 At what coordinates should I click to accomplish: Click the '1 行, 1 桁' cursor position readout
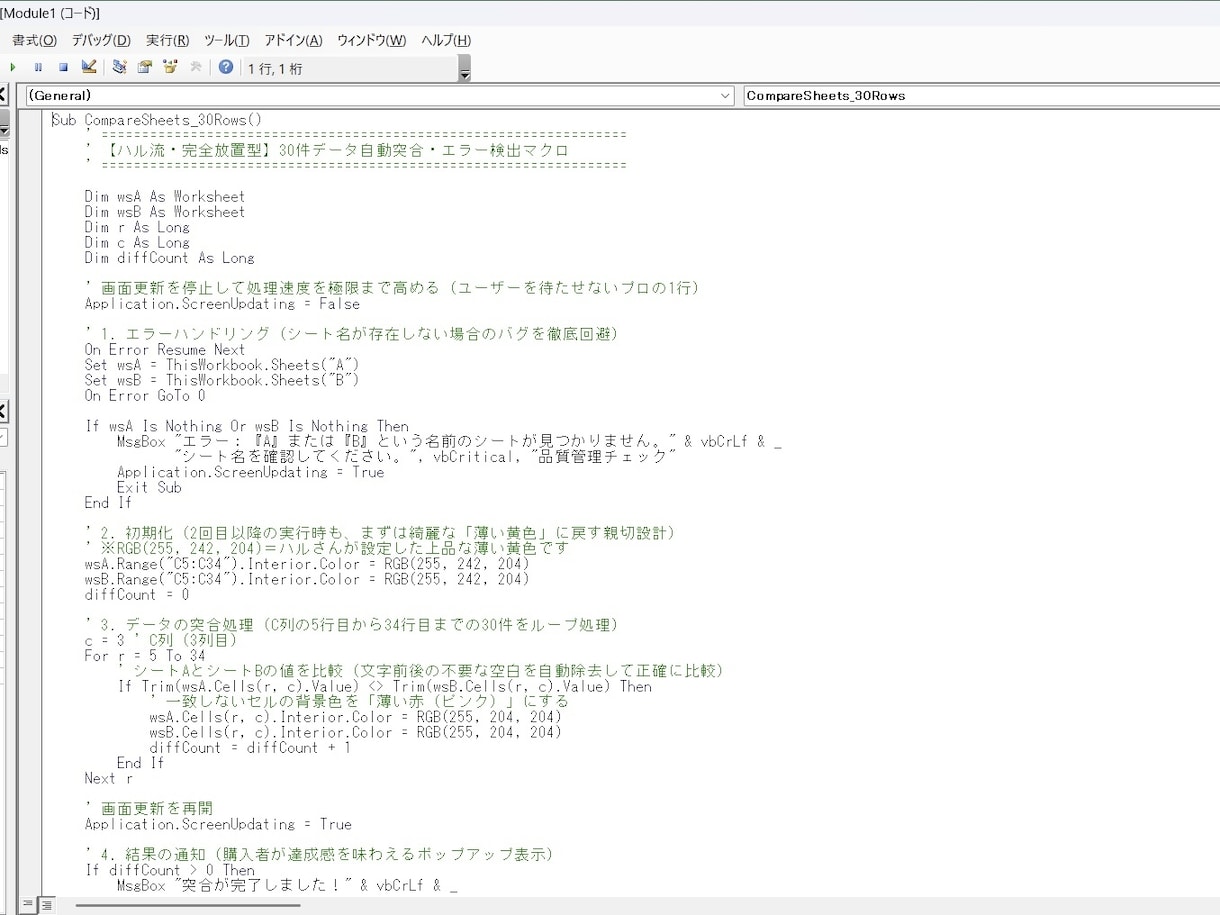tap(275, 69)
